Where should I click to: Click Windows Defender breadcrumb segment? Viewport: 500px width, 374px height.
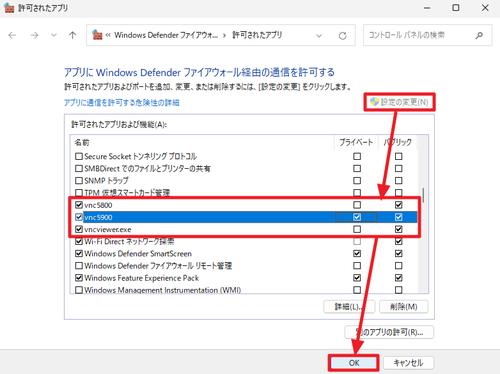pos(166,35)
